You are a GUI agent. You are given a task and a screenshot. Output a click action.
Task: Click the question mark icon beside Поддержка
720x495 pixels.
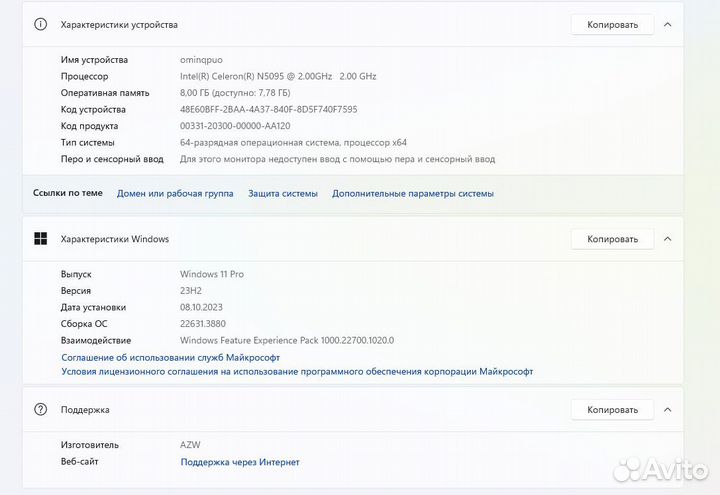40,409
